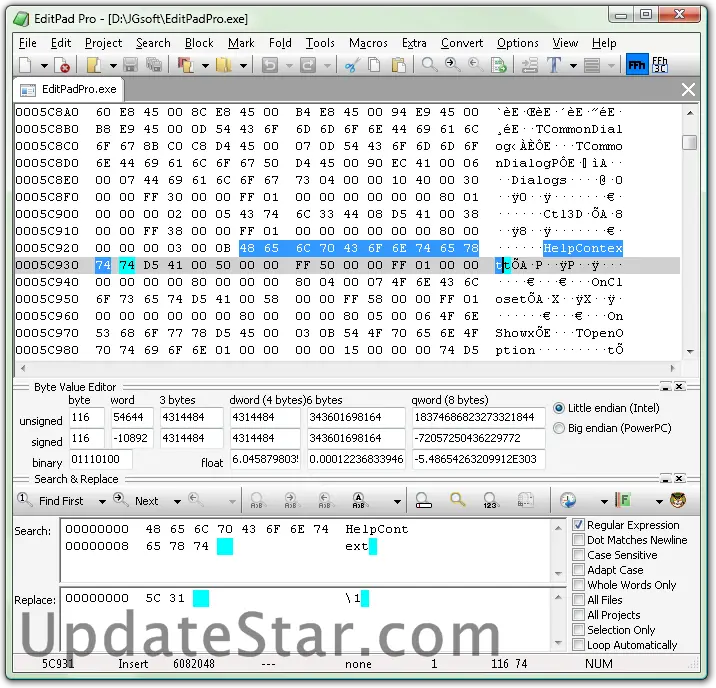Uncheck the Regular Expression checkbox

578,525
